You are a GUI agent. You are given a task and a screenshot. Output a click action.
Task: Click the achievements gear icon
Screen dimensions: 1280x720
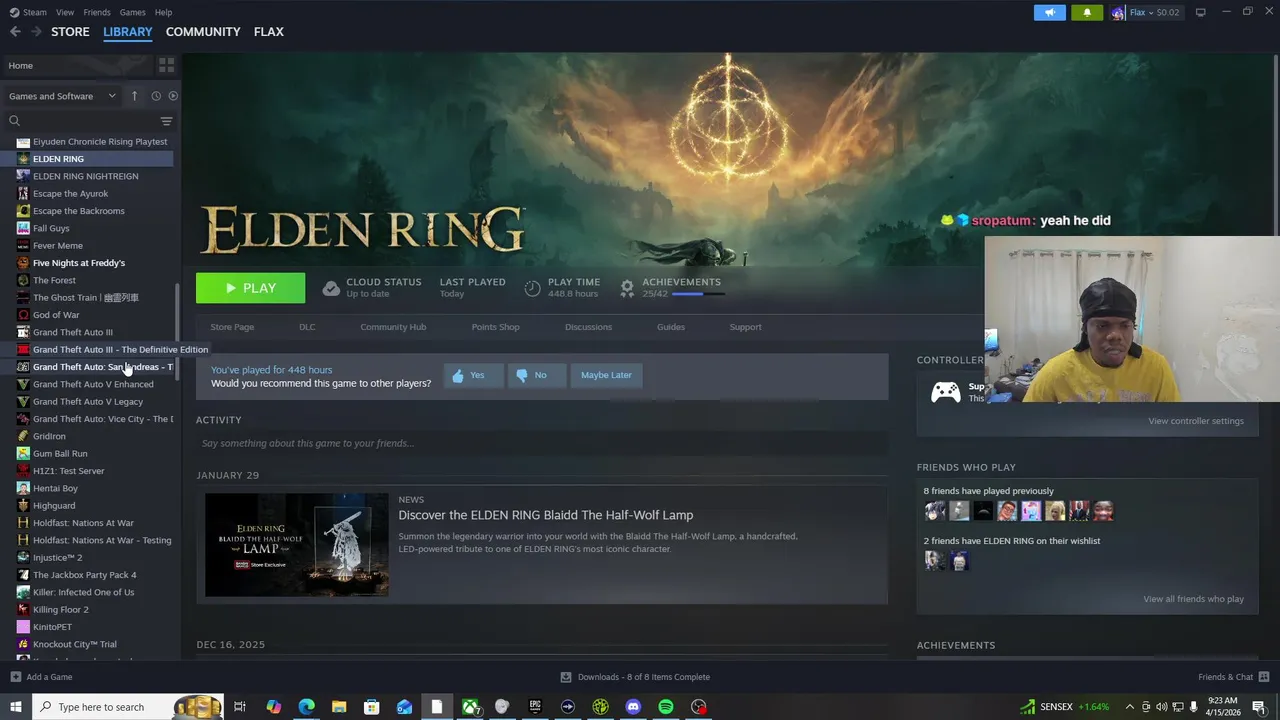[627, 289]
